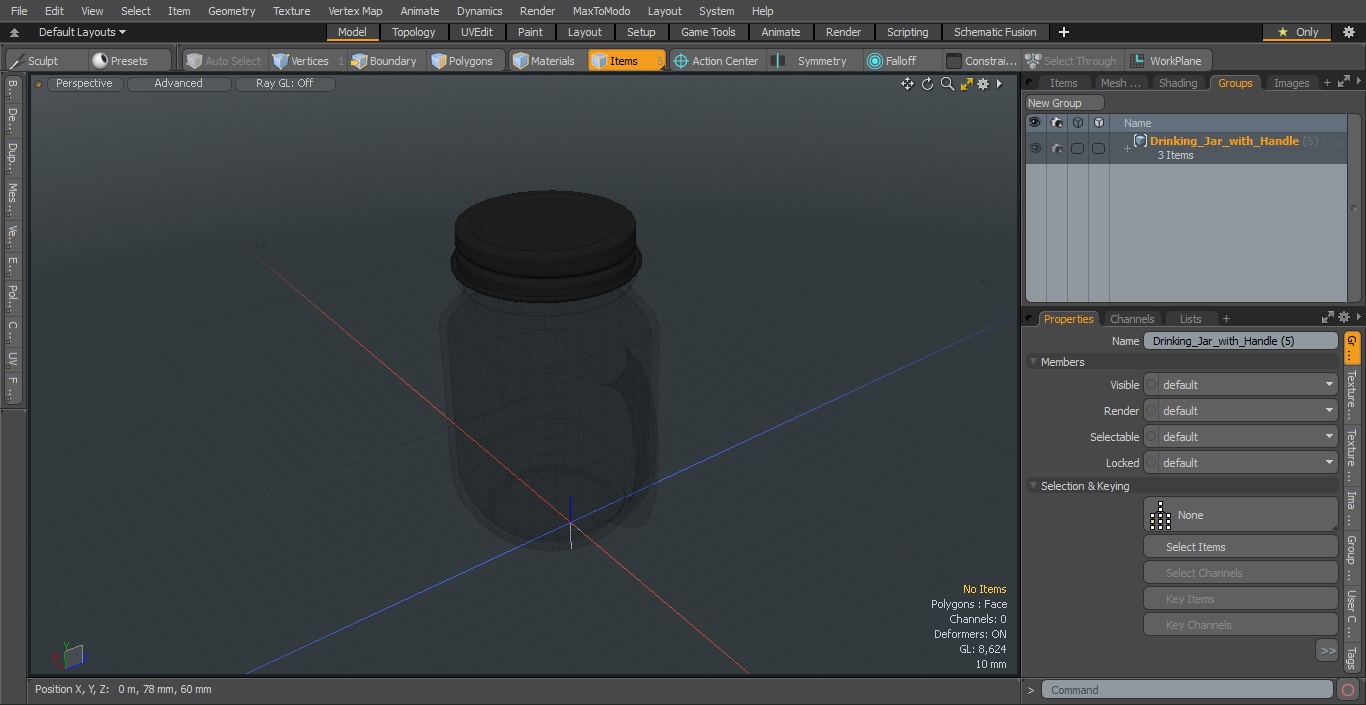Switch to Schematic Fusion tab
The width and height of the screenshot is (1366, 705).
[994, 32]
